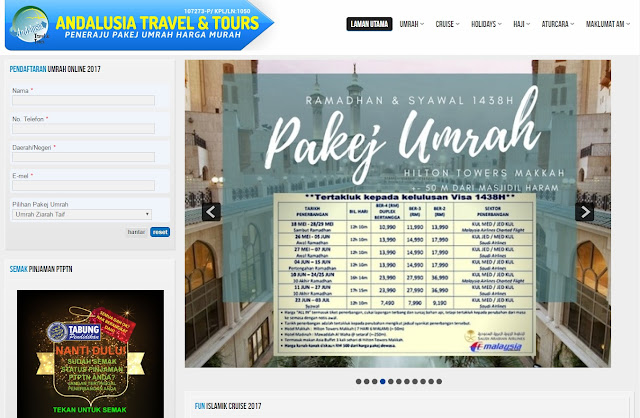Expand the Cruise menu
Screen dimensions: 640x418
(x=447, y=24)
